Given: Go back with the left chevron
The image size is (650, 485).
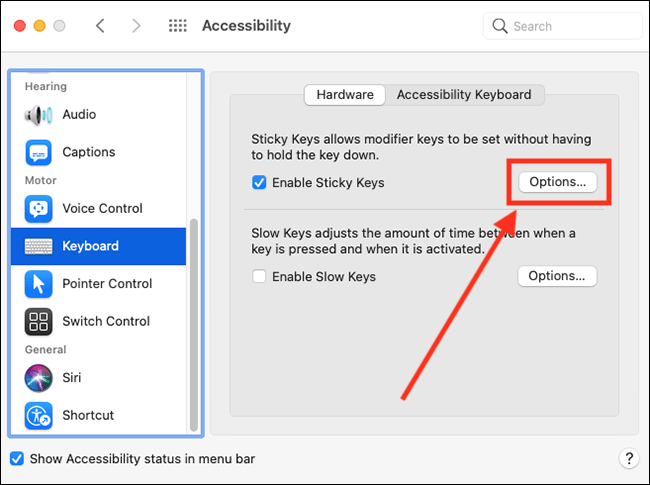Looking at the screenshot, I should (x=100, y=26).
